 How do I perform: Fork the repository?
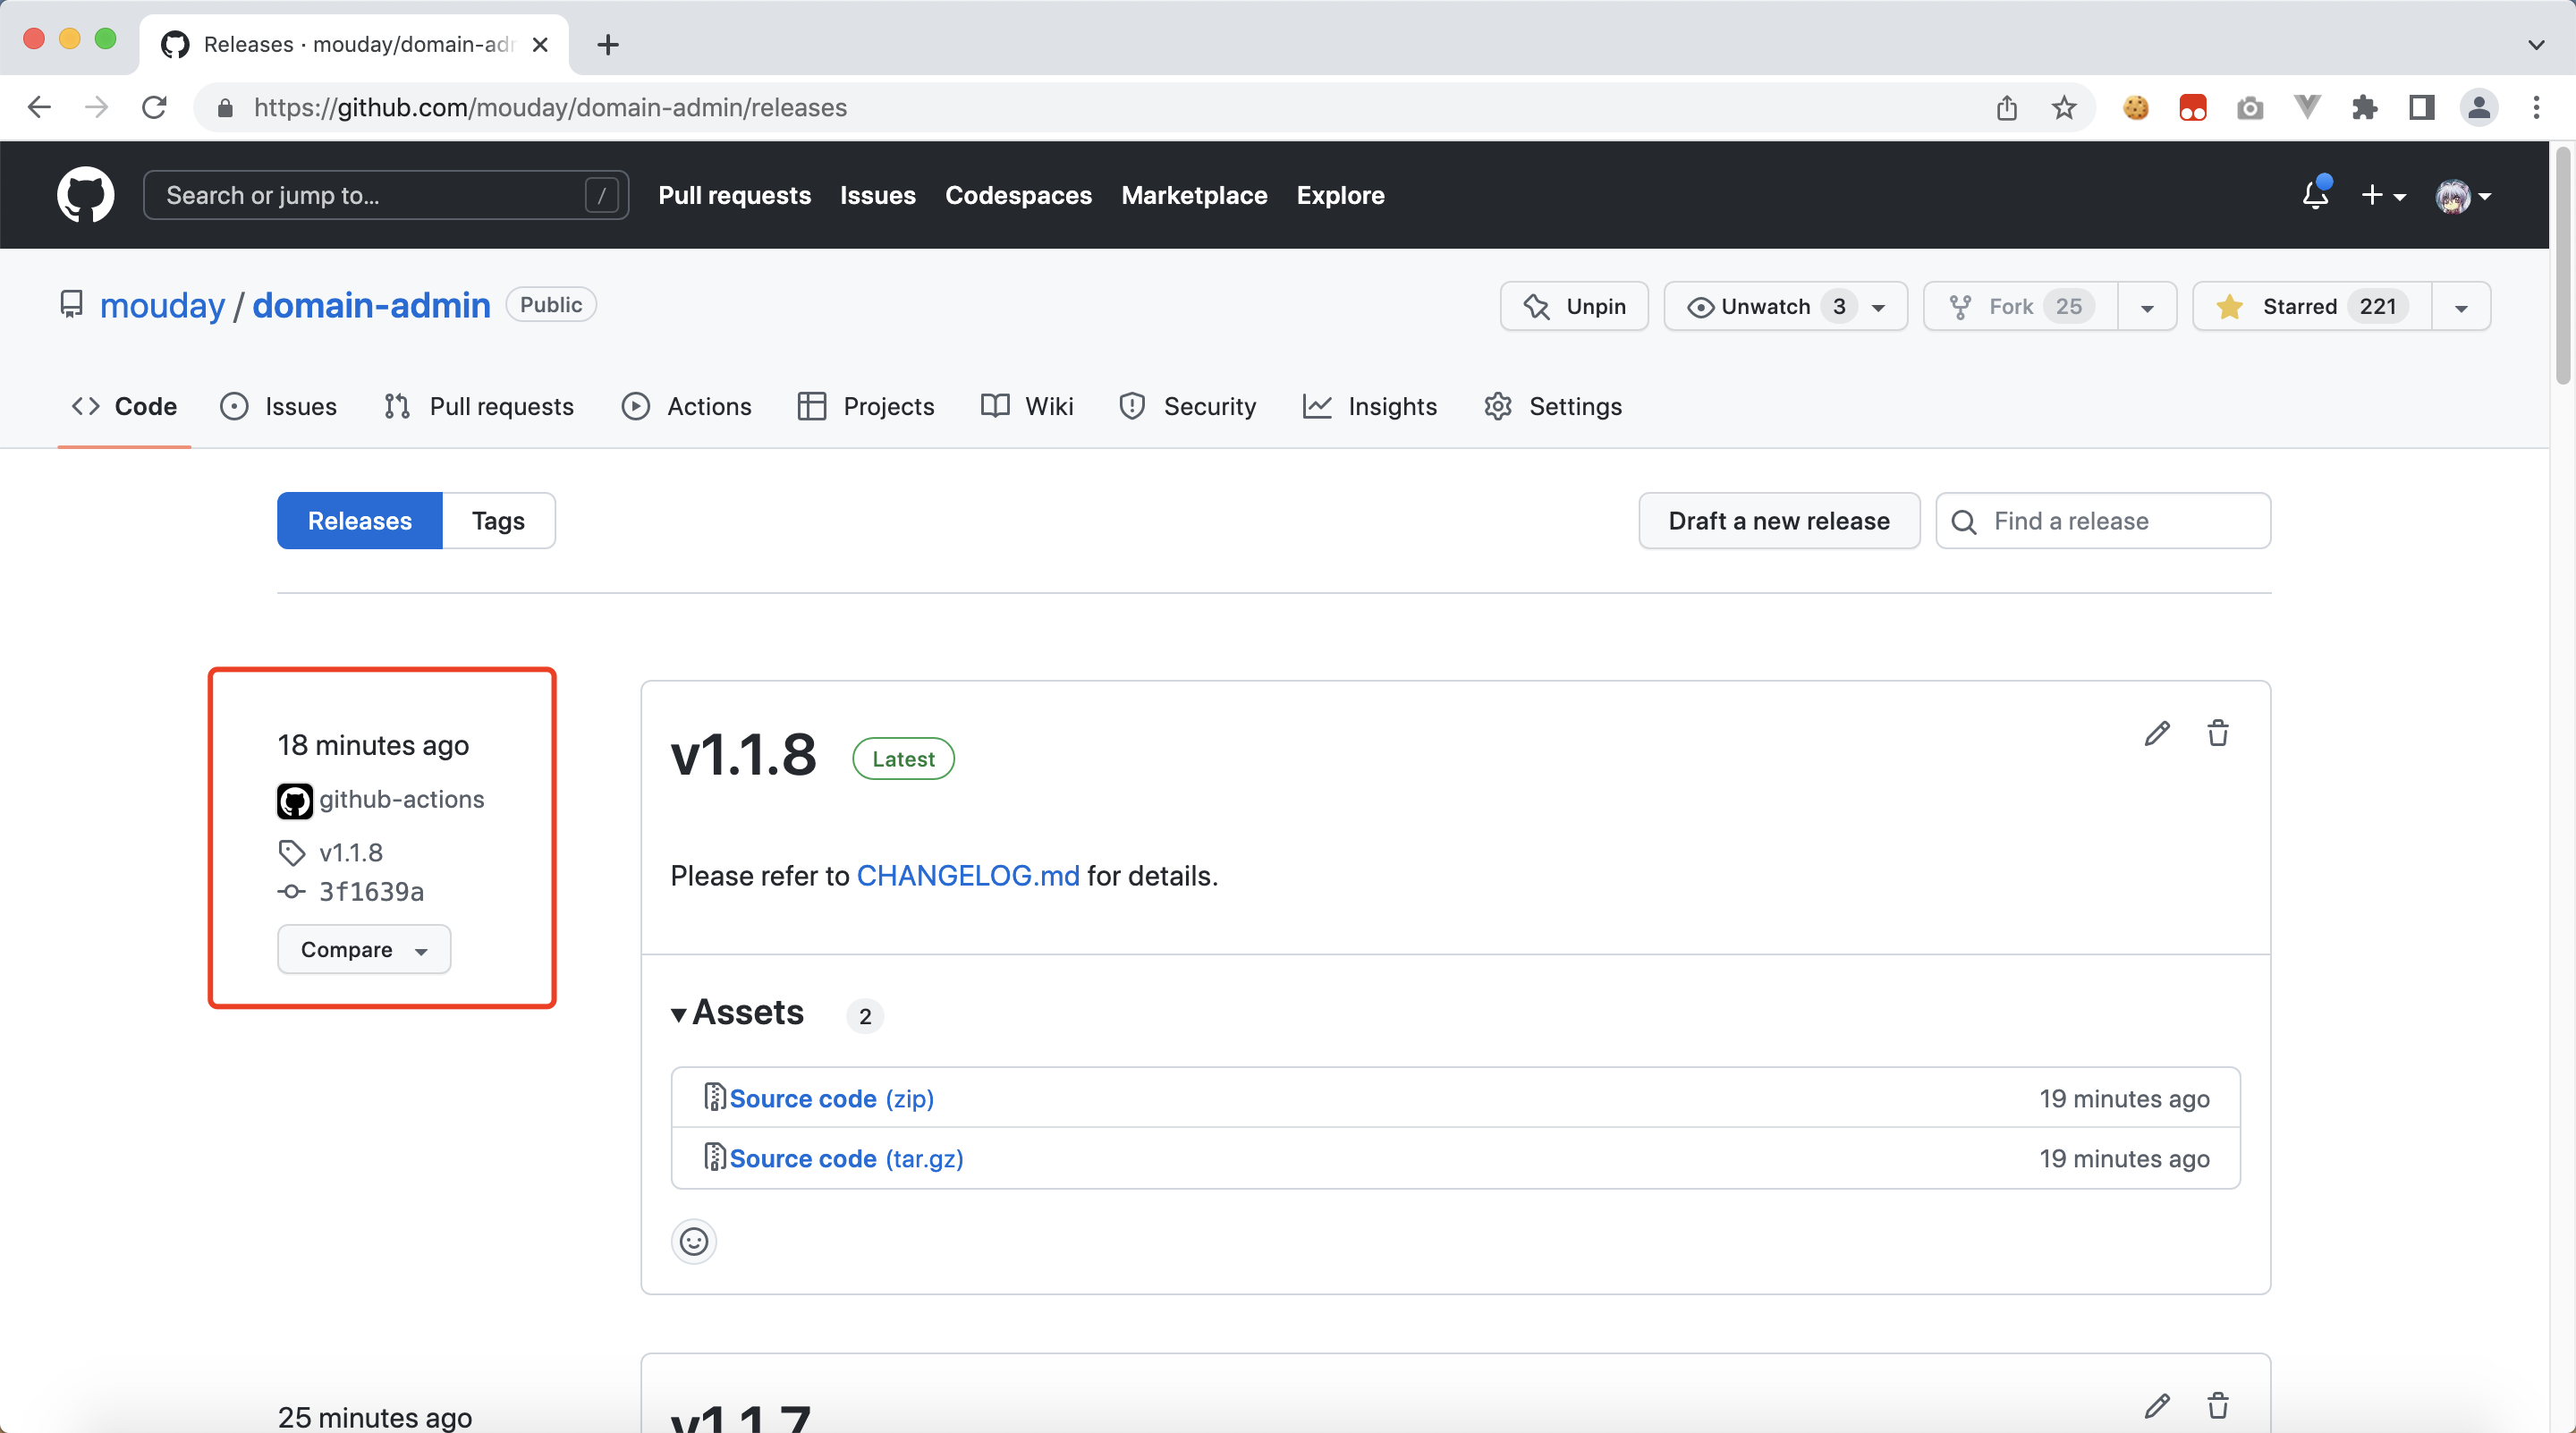tap(2021, 306)
